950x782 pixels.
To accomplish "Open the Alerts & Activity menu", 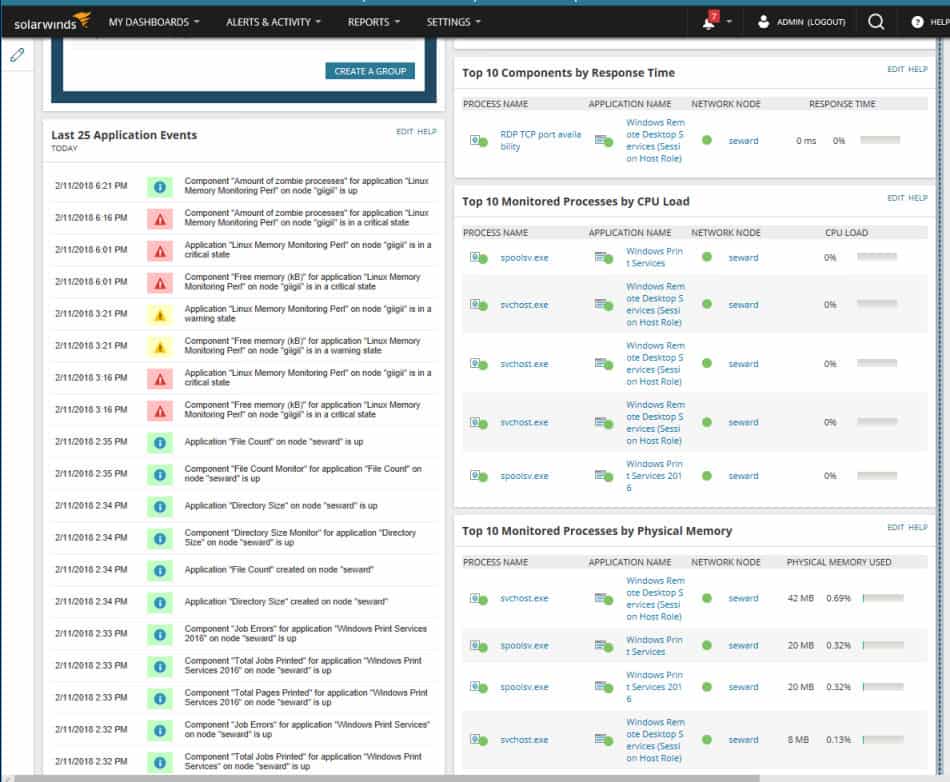I will coord(273,22).
